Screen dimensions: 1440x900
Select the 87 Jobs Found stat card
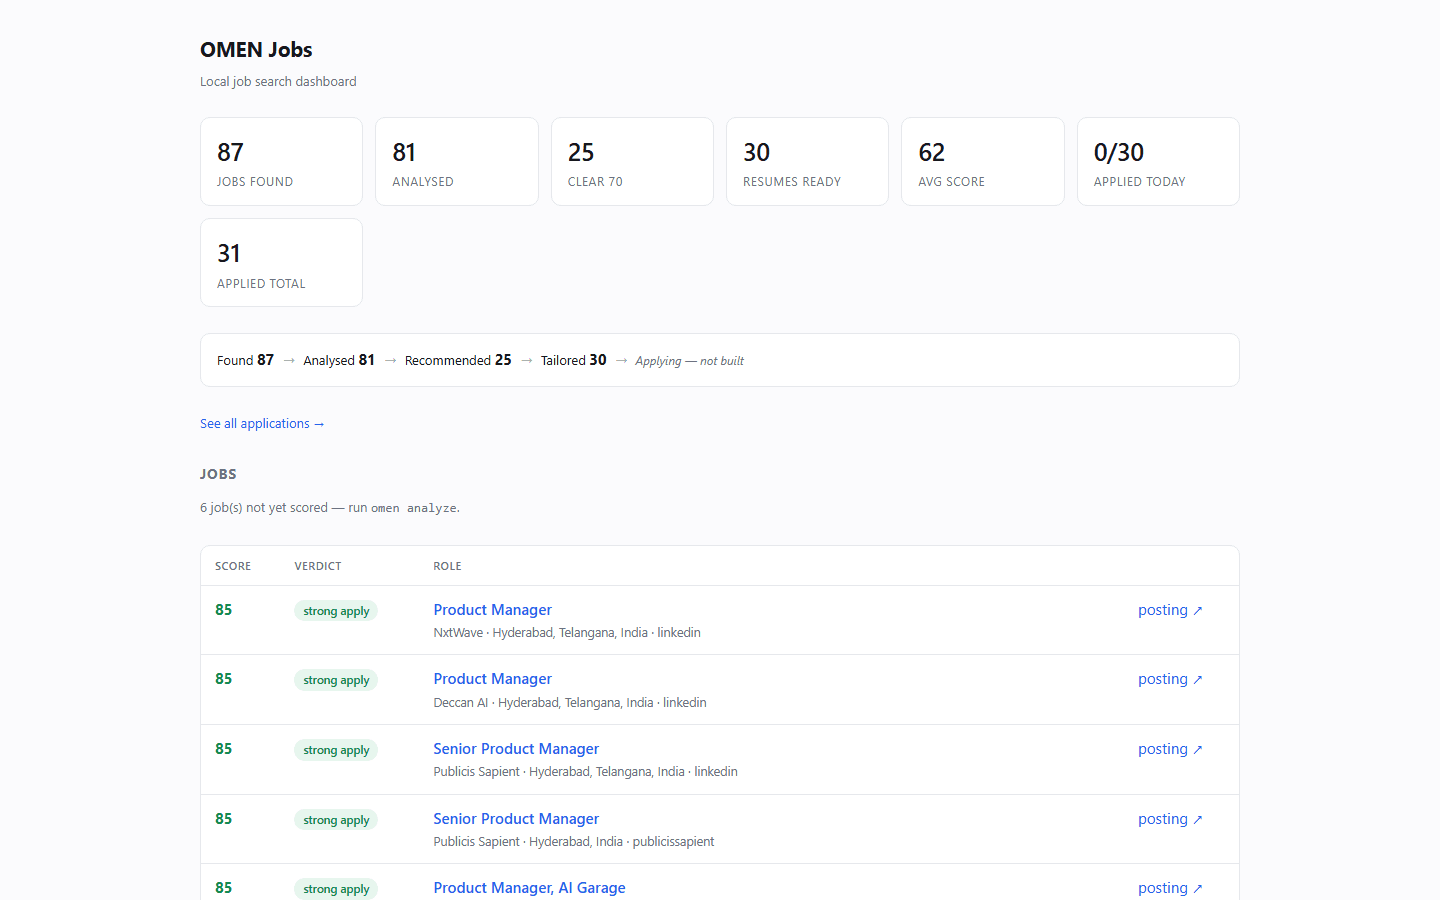pos(281,162)
